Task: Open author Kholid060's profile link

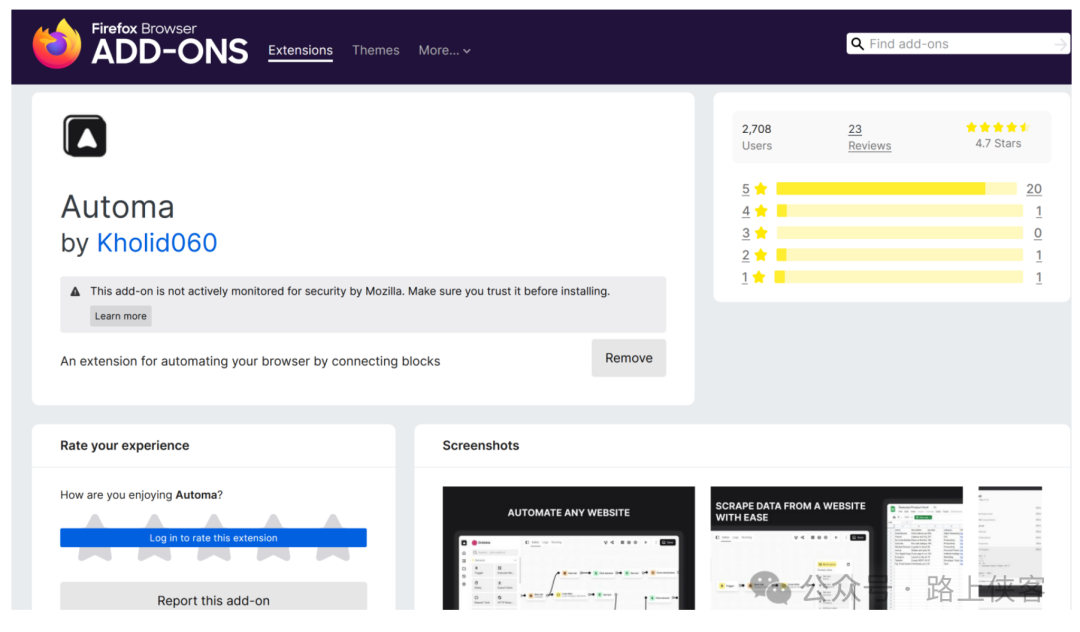Action: [x=156, y=242]
